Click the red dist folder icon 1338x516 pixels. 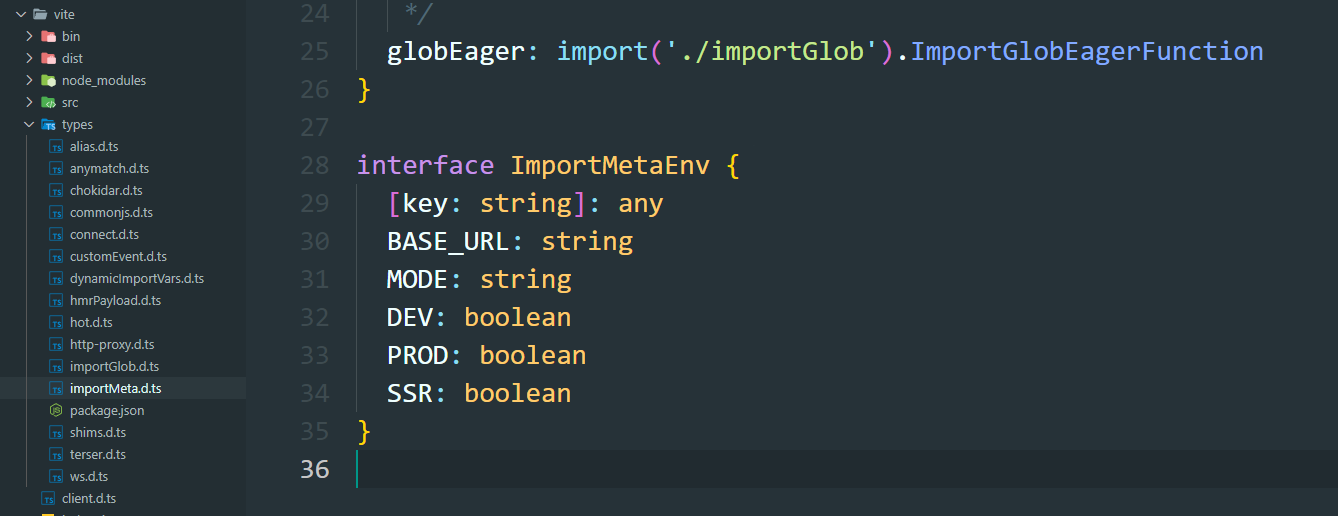click(x=48, y=58)
